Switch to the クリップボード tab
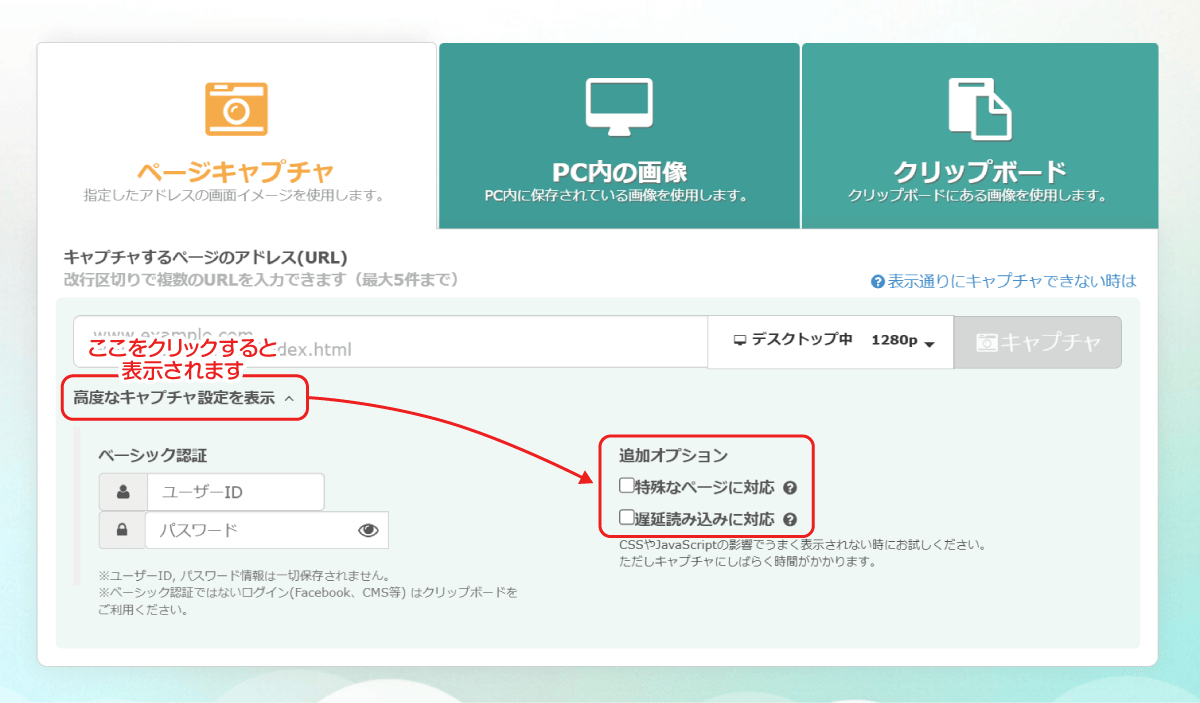Image resolution: width=1200 pixels, height=703 pixels. coord(980,160)
